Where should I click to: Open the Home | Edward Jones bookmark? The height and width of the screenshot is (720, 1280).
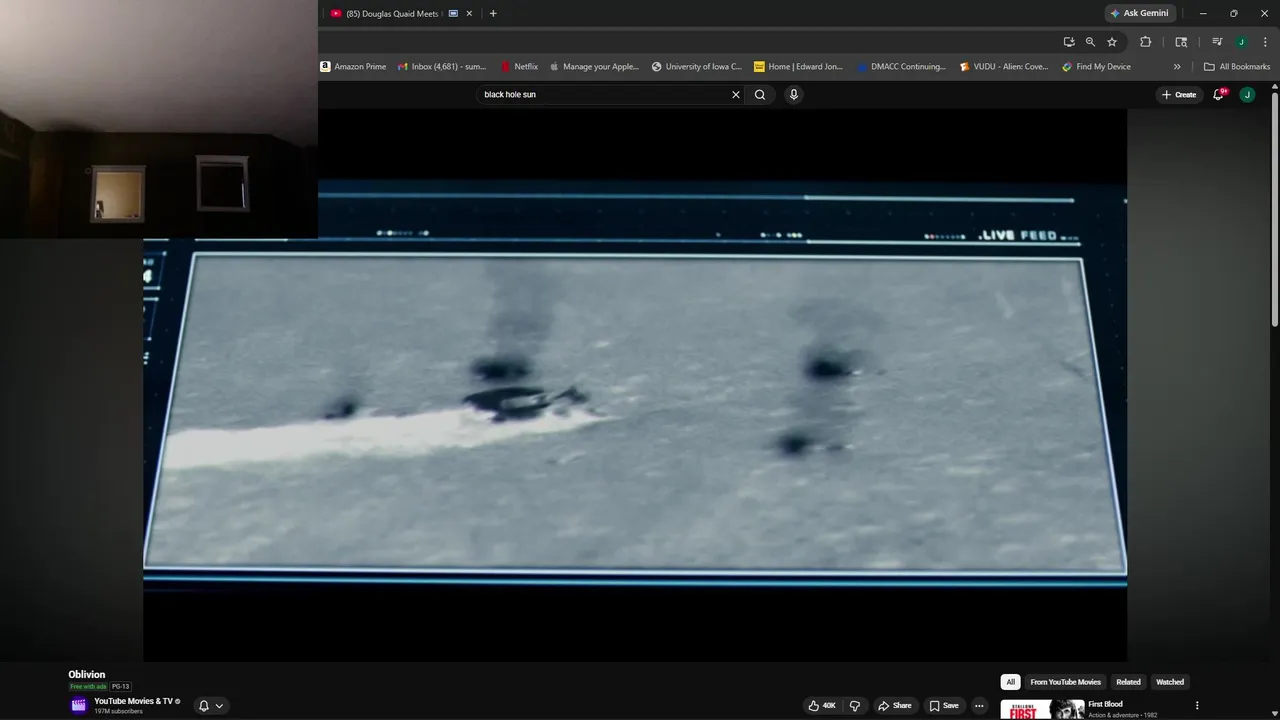point(799,67)
